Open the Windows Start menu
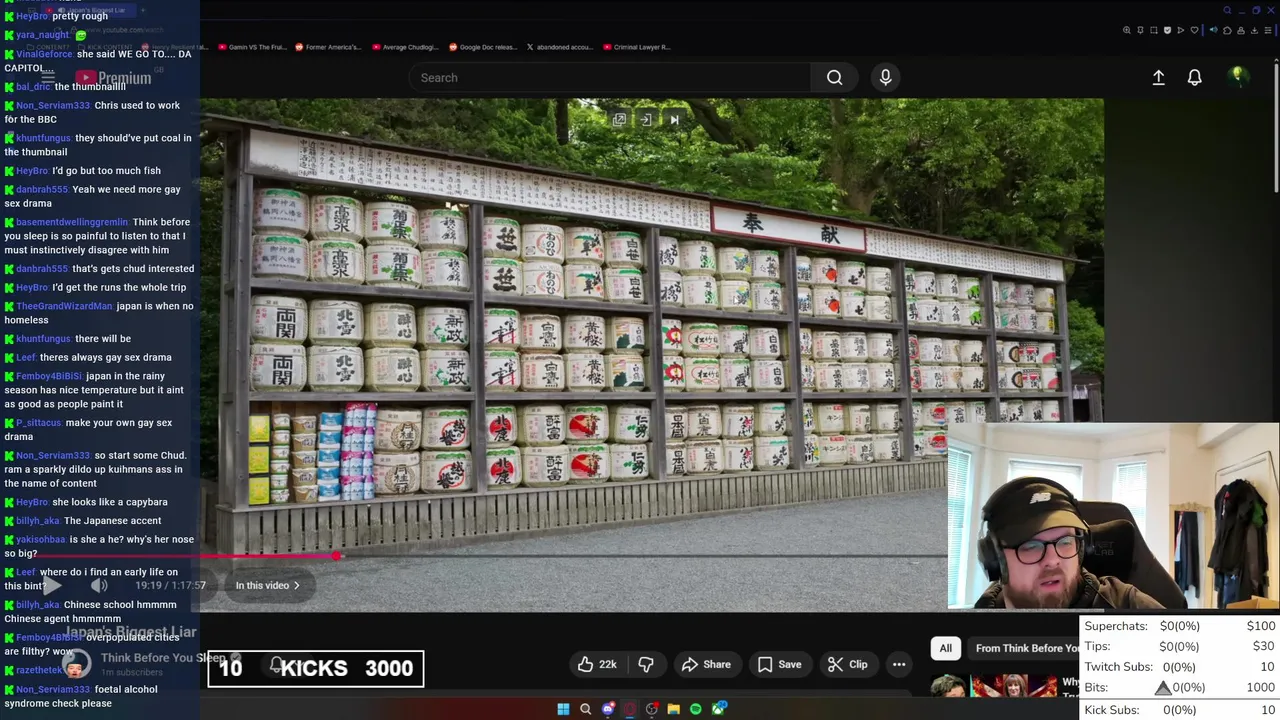Viewport: 1280px width, 720px height. 563,709
